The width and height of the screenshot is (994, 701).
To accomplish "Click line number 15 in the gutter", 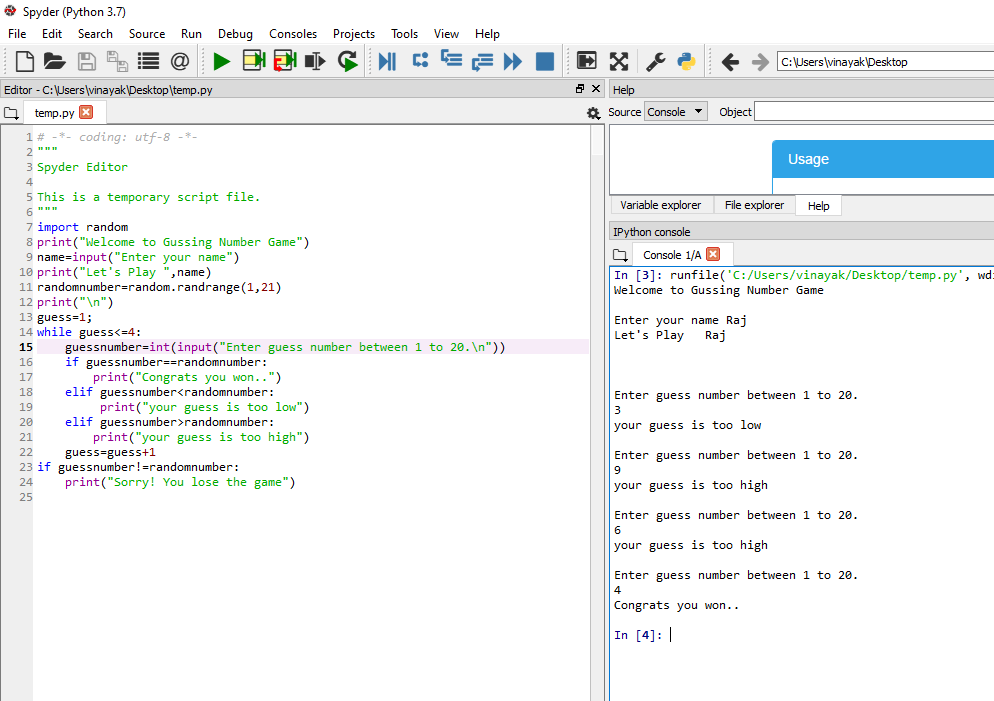I will pos(25,347).
